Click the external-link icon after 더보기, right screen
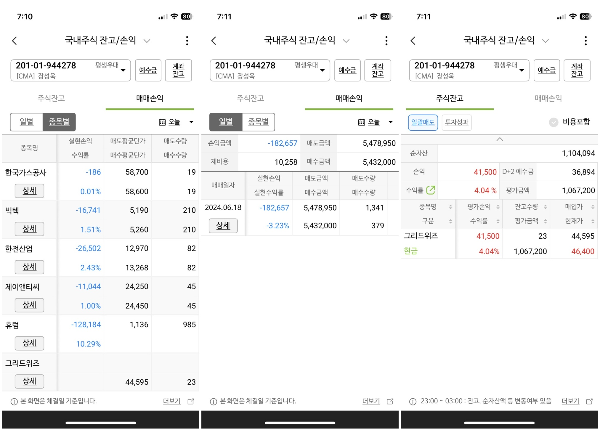The image size is (600, 430). (589, 401)
